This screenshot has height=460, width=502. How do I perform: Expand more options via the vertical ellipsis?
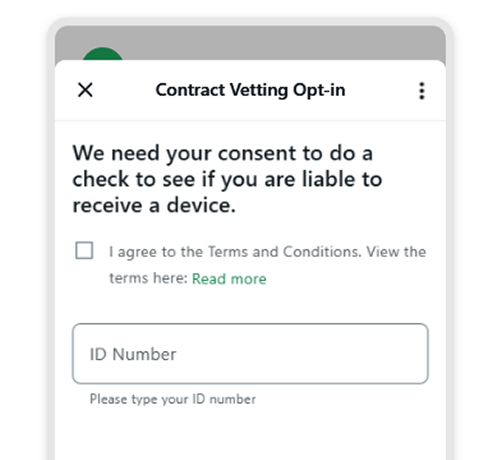pyautogui.click(x=422, y=91)
